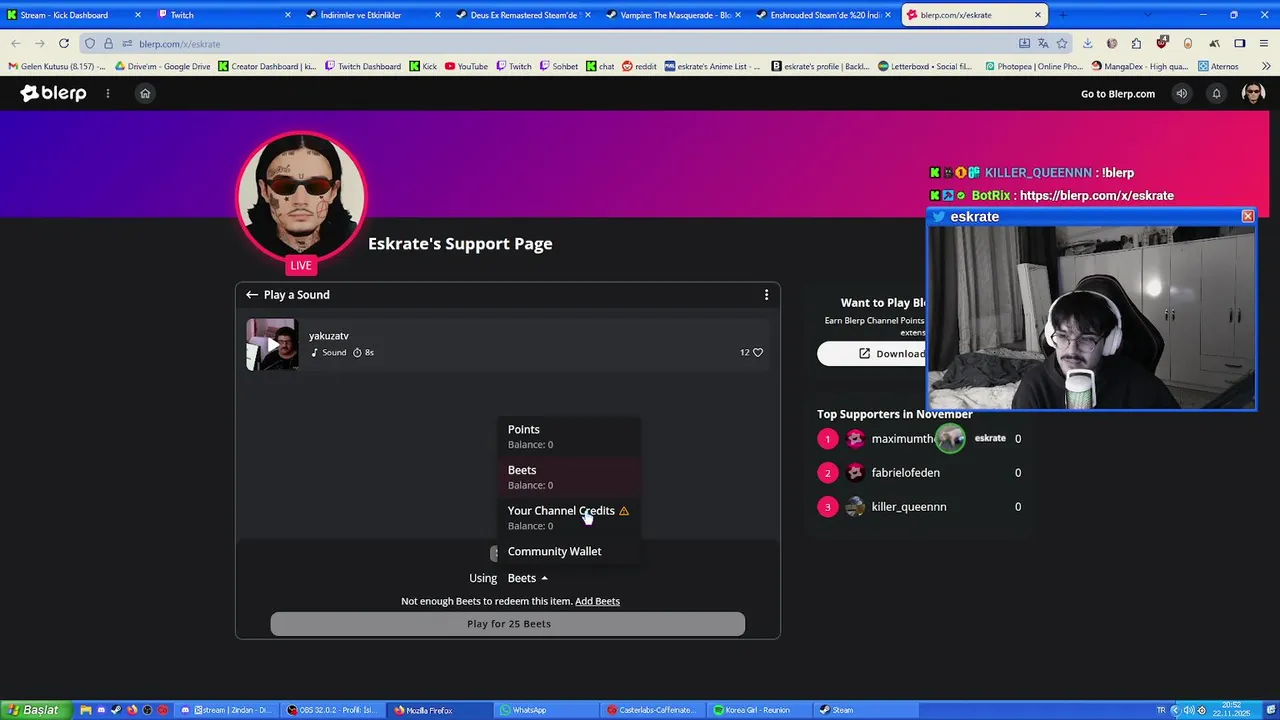Click the Blerp logo
Image resolution: width=1280 pixels, height=720 pixels.
tap(53, 93)
